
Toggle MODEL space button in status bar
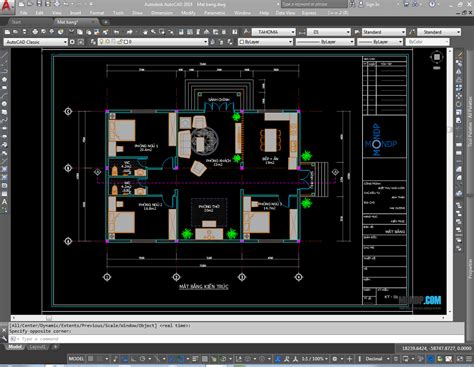pyautogui.click(x=76, y=359)
